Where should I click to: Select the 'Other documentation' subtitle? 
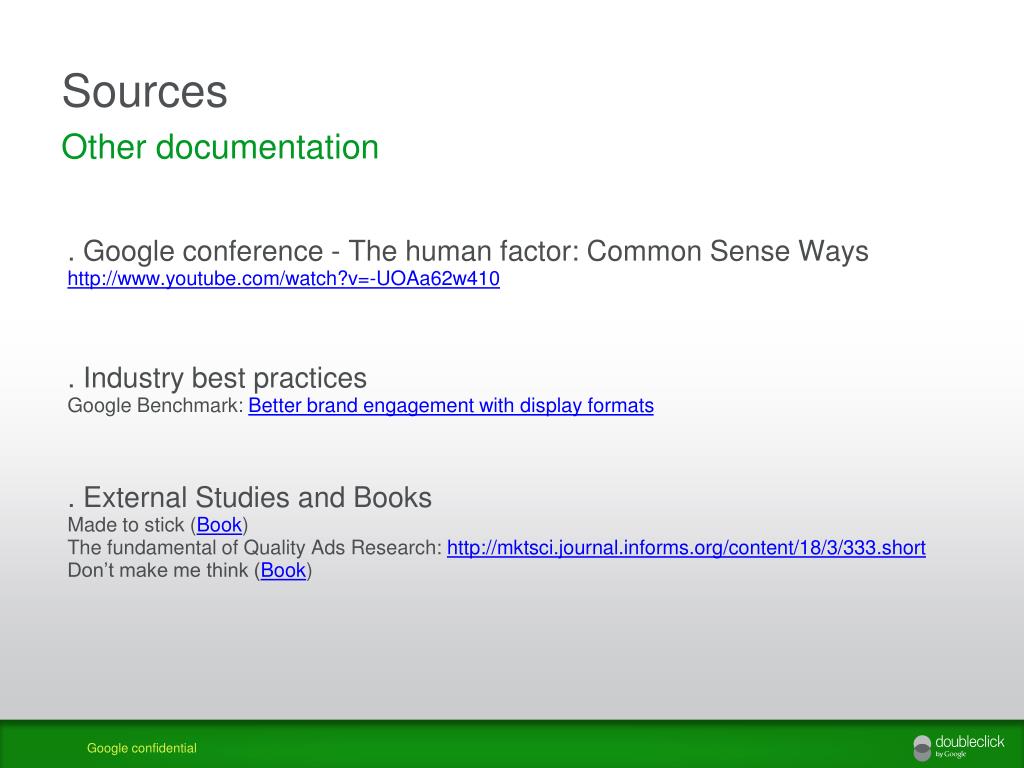tap(220, 146)
